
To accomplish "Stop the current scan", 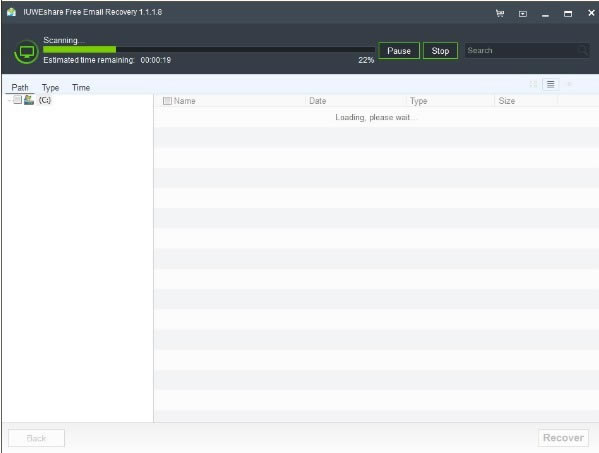I will click(440, 51).
